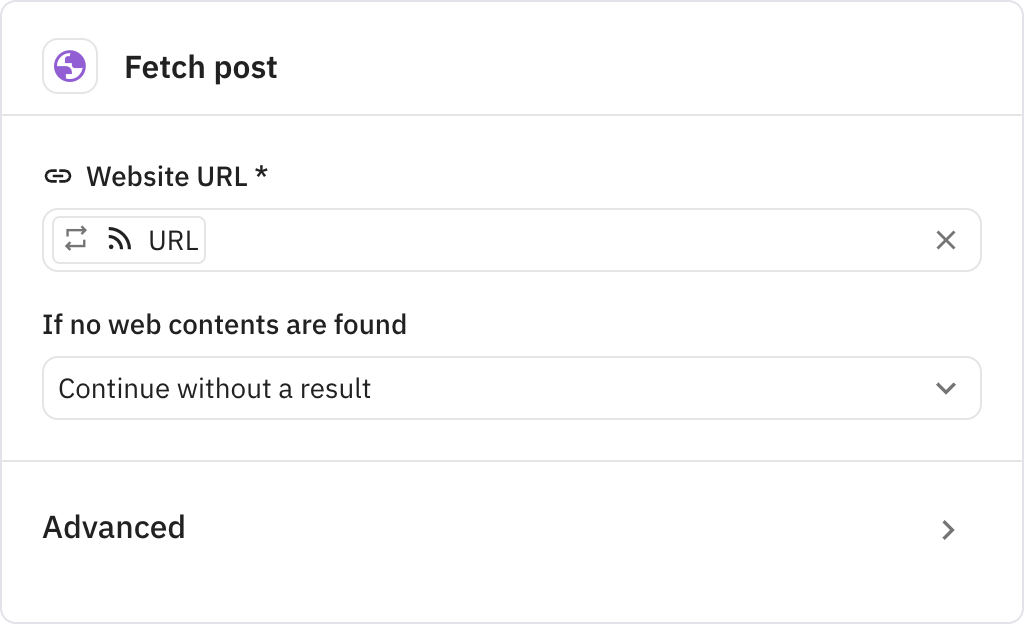Click the down arrow icon on the result dropdown

948,388
